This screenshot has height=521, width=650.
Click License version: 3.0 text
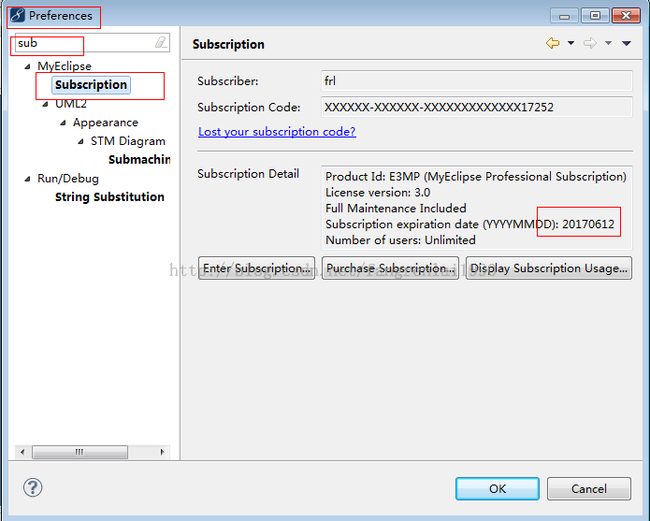click(378, 192)
